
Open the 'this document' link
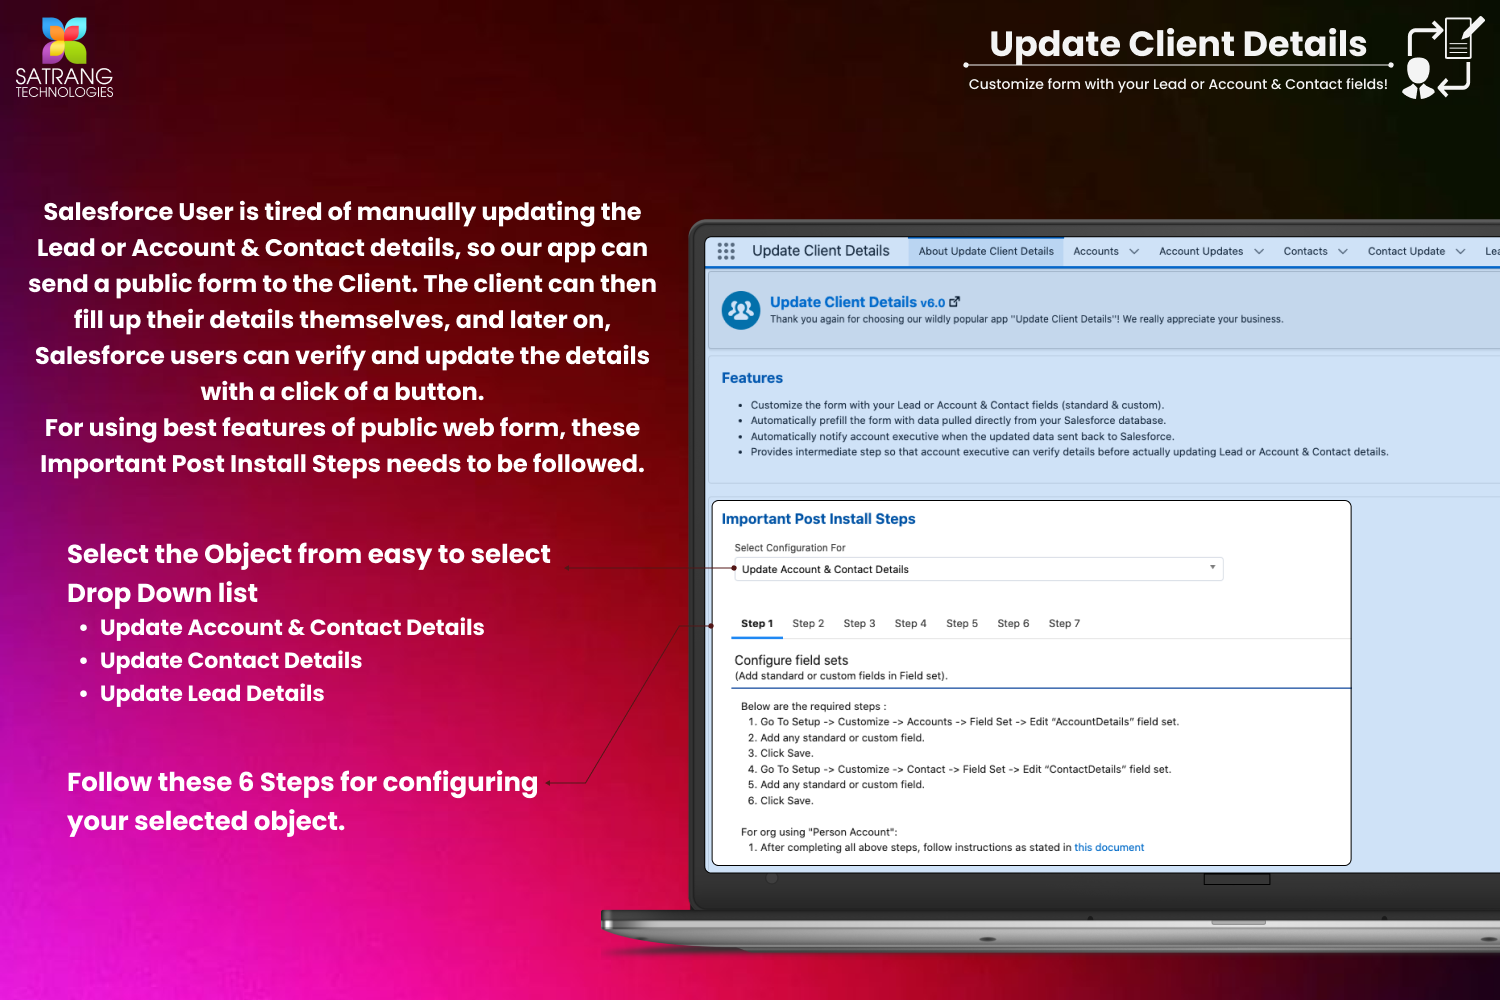(x=1109, y=847)
